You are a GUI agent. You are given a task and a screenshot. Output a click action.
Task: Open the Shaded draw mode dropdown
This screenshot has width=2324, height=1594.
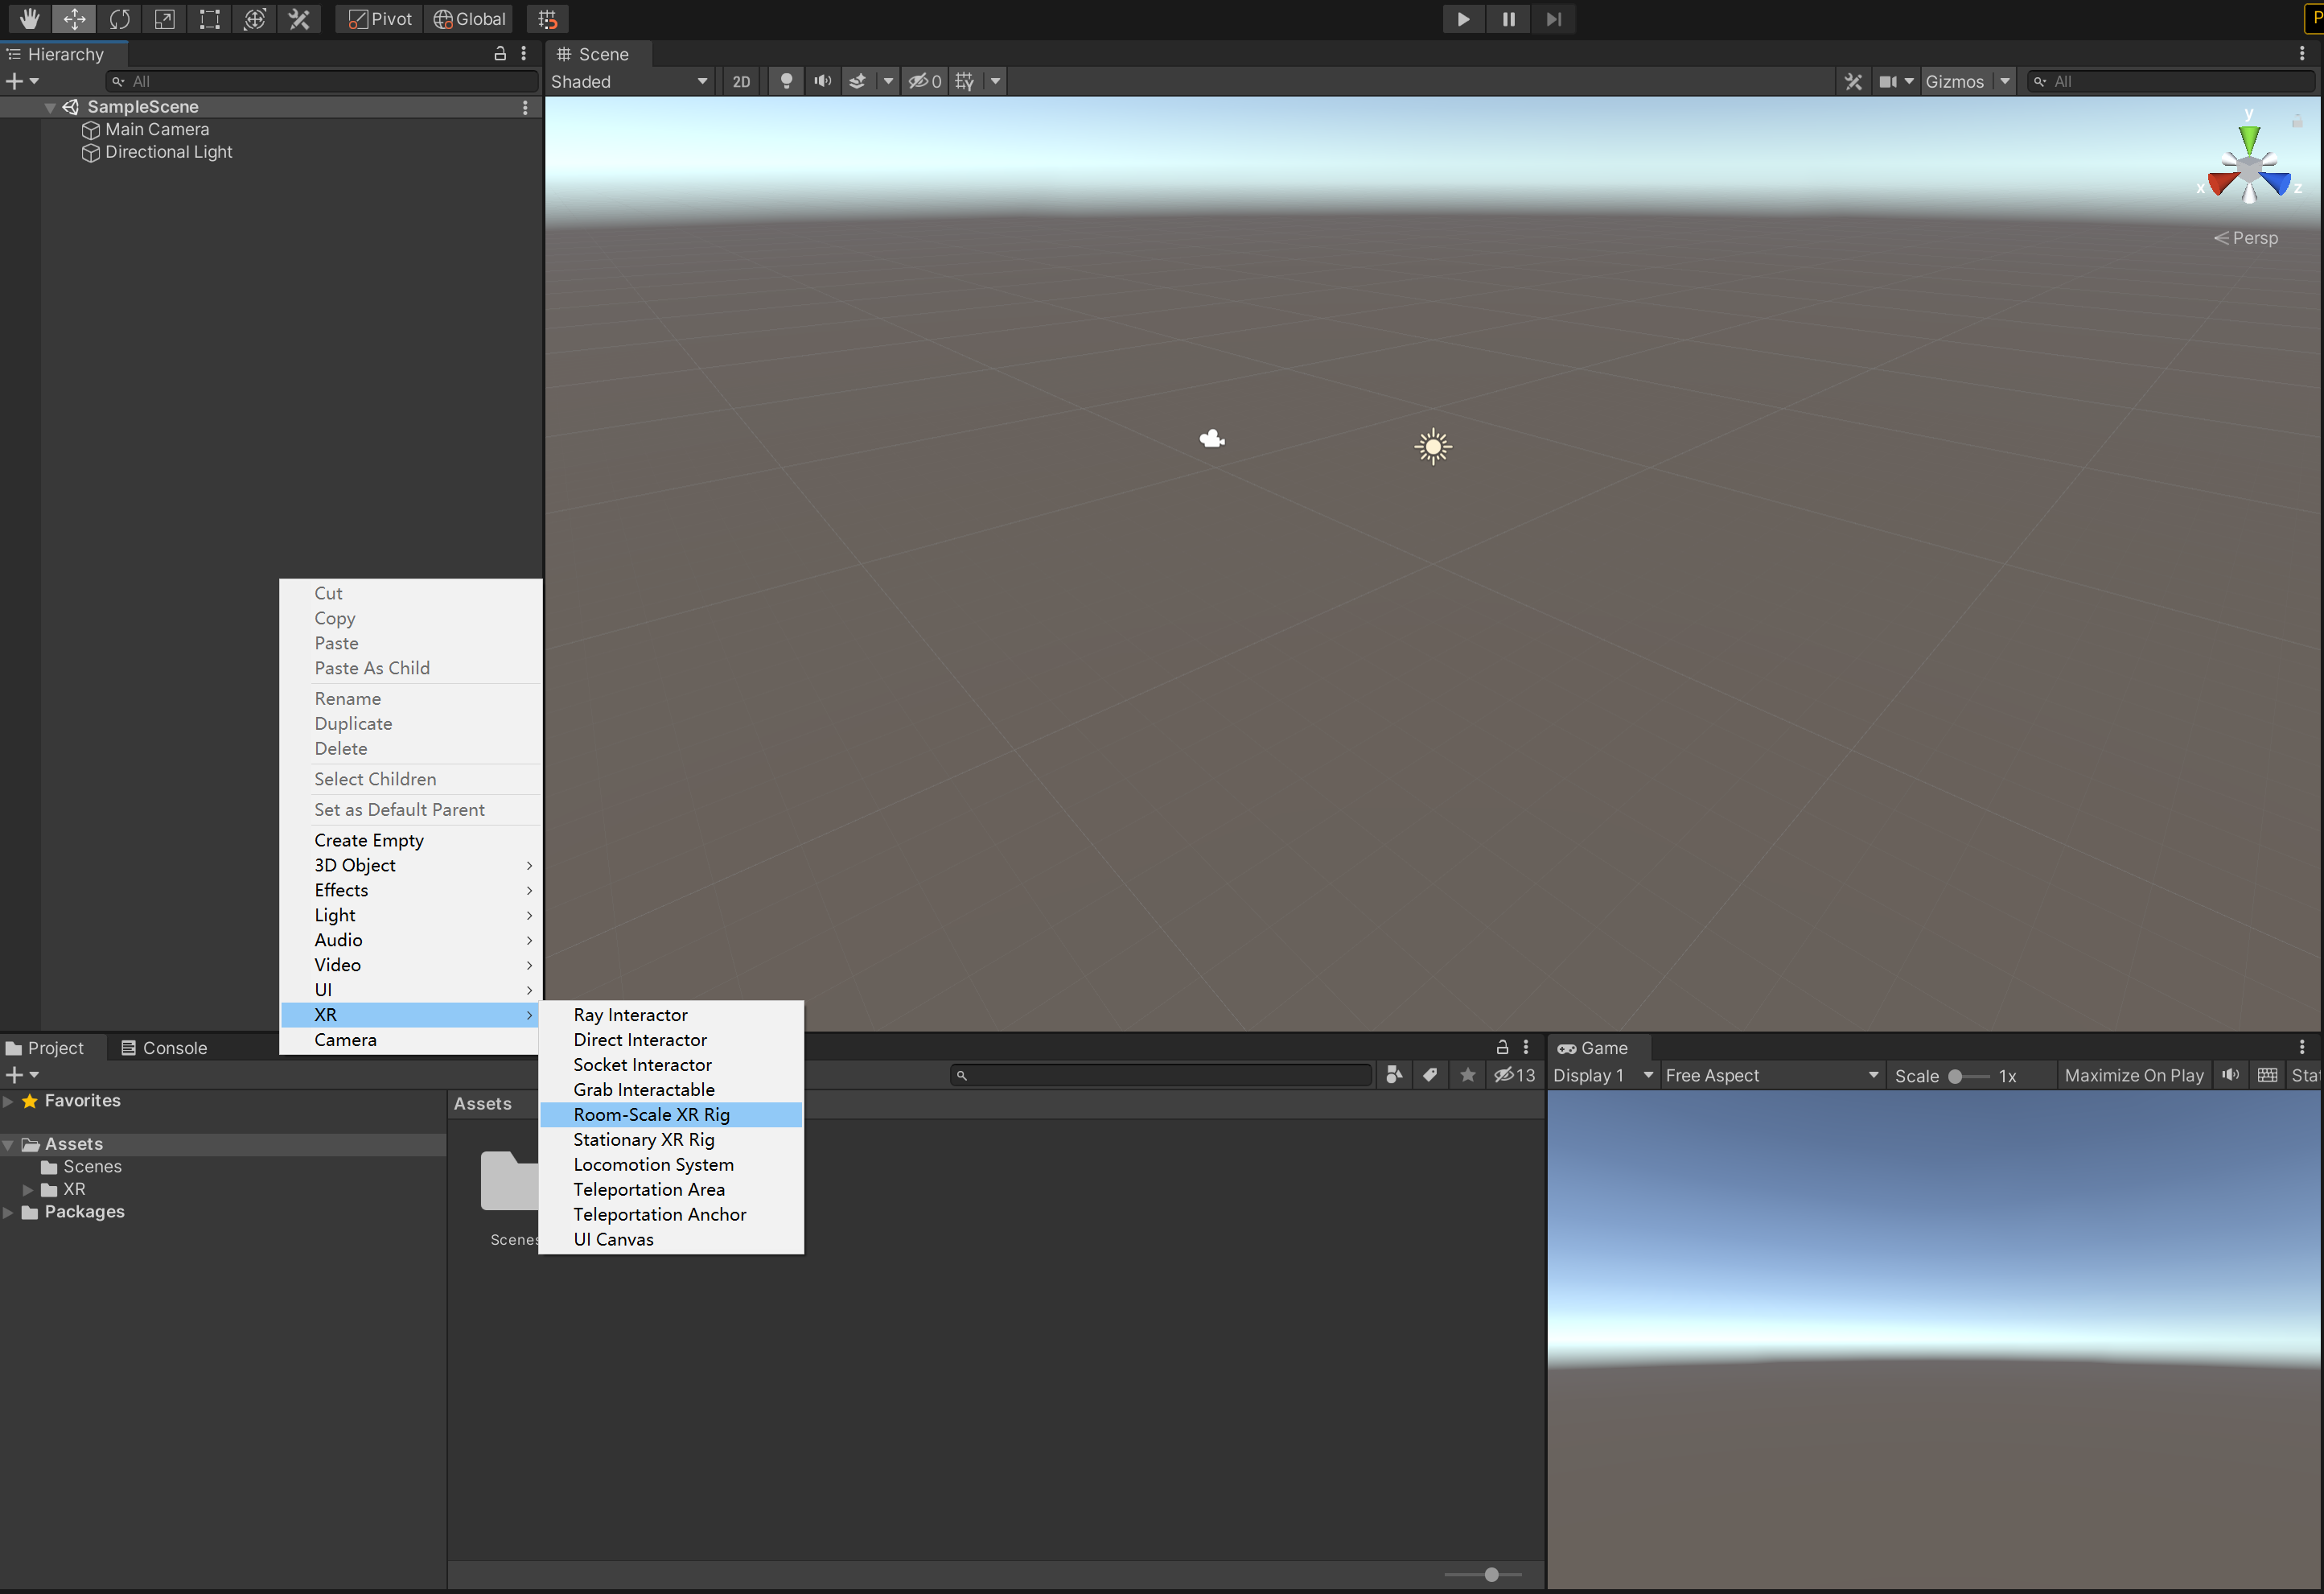[629, 82]
